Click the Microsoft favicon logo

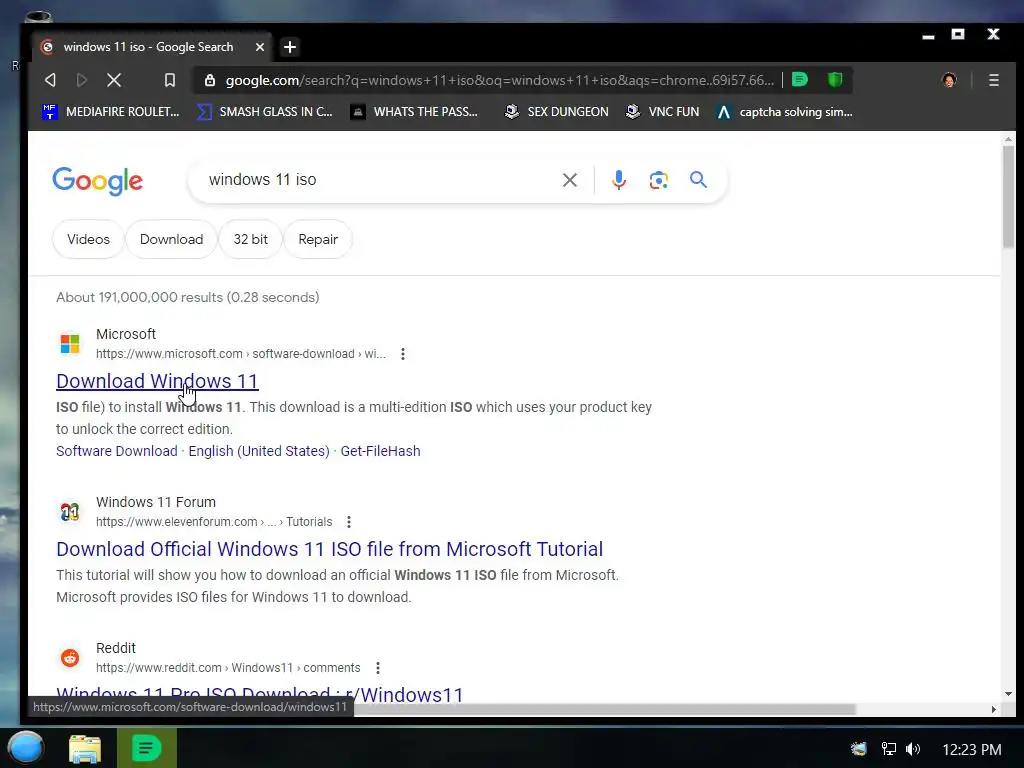pos(70,343)
